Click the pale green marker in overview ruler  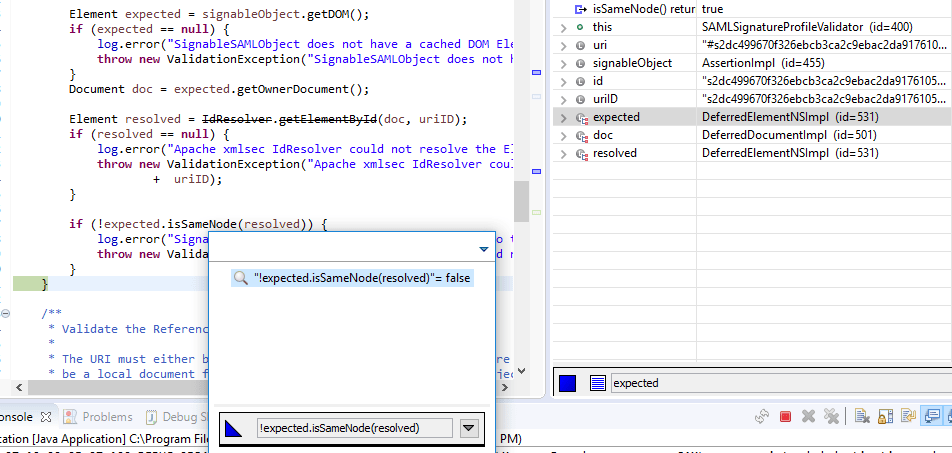pyautogui.click(x=536, y=213)
